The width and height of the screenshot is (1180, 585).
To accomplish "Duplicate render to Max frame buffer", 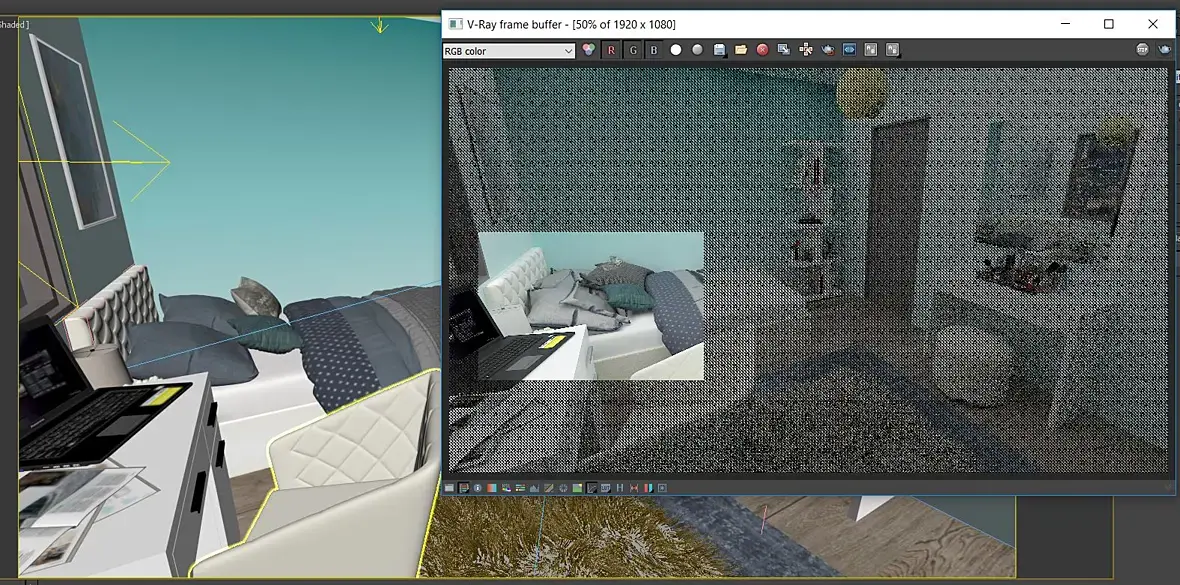I will click(783, 50).
